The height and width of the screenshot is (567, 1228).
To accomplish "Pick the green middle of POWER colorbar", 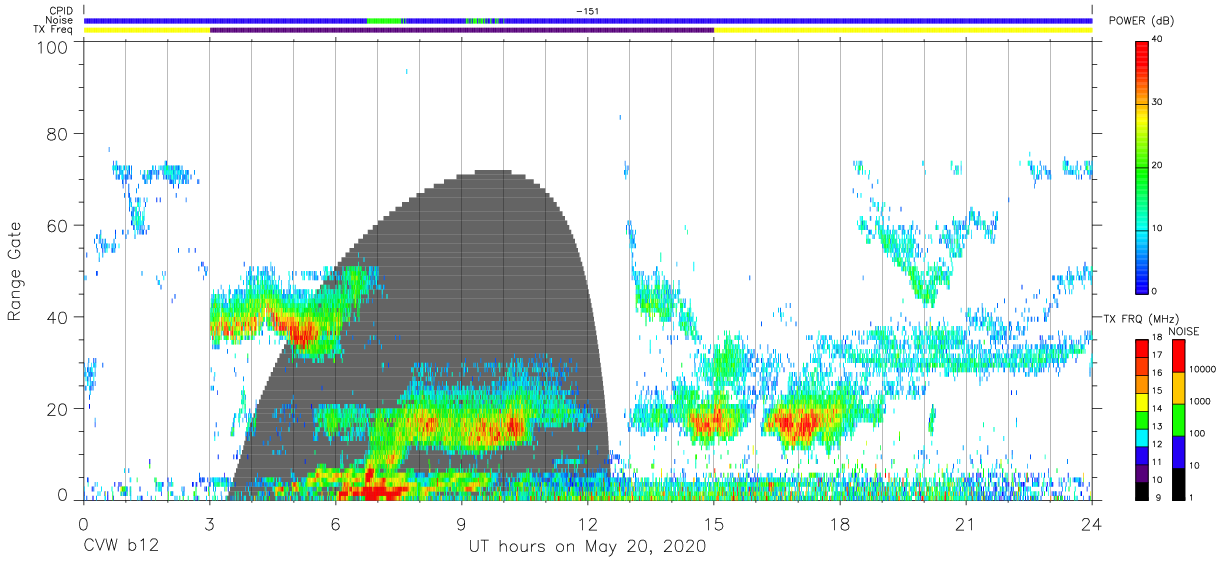I will (1143, 166).
